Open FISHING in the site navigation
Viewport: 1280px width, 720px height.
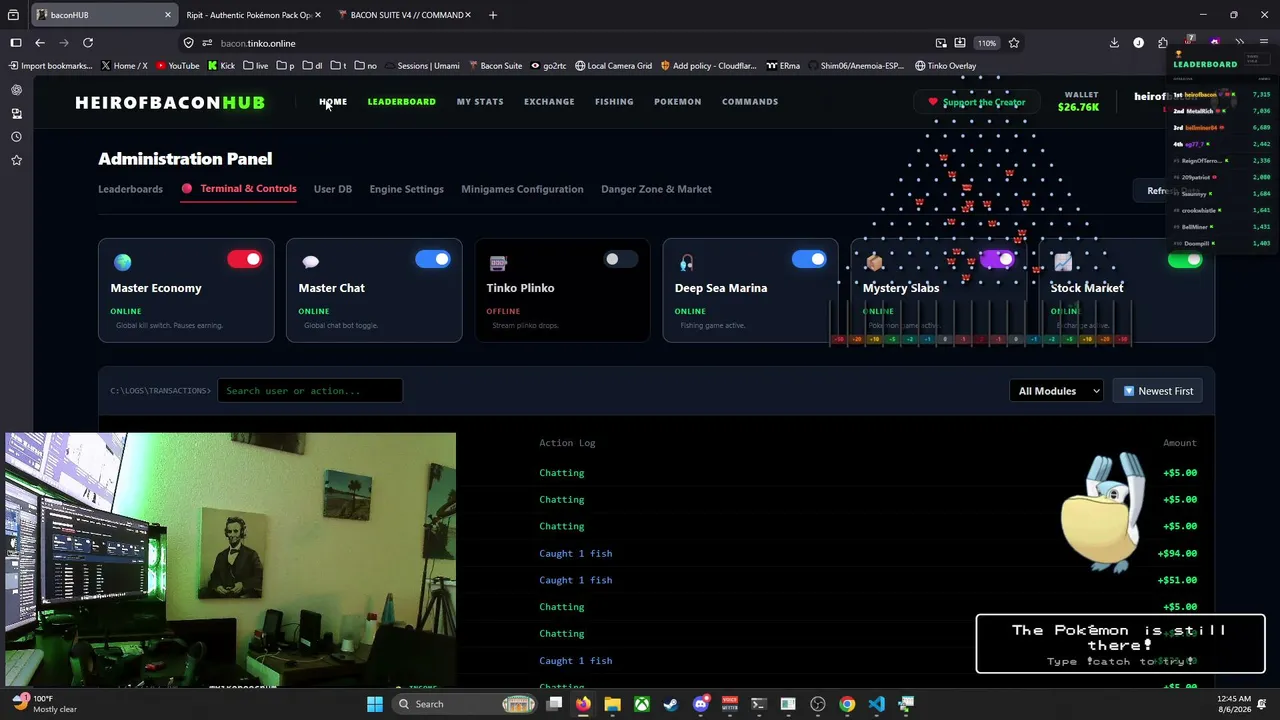[614, 101]
